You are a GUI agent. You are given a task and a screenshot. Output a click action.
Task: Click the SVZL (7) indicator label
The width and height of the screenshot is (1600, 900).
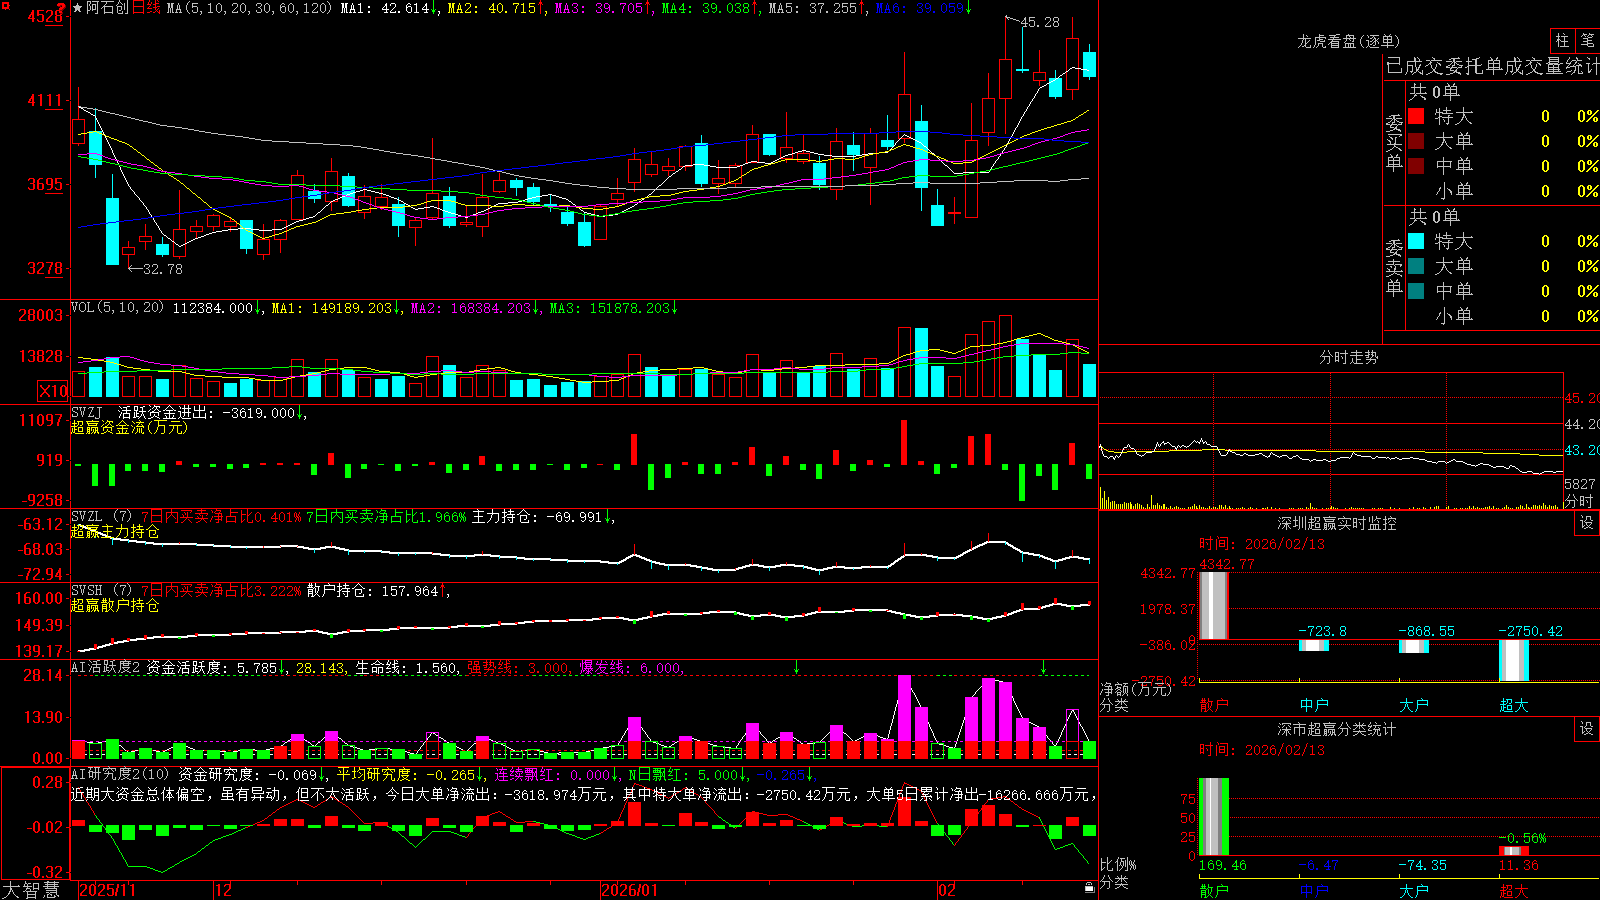pos(101,517)
